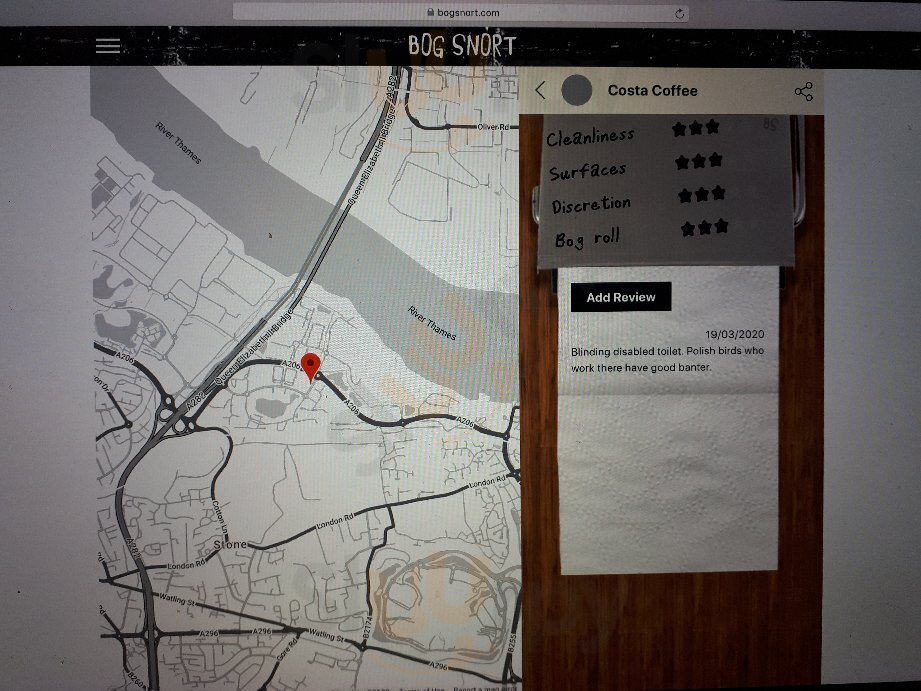Image resolution: width=921 pixels, height=691 pixels.
Task: Click the Surfaces star rating
Action: click(x=698, y=161)
